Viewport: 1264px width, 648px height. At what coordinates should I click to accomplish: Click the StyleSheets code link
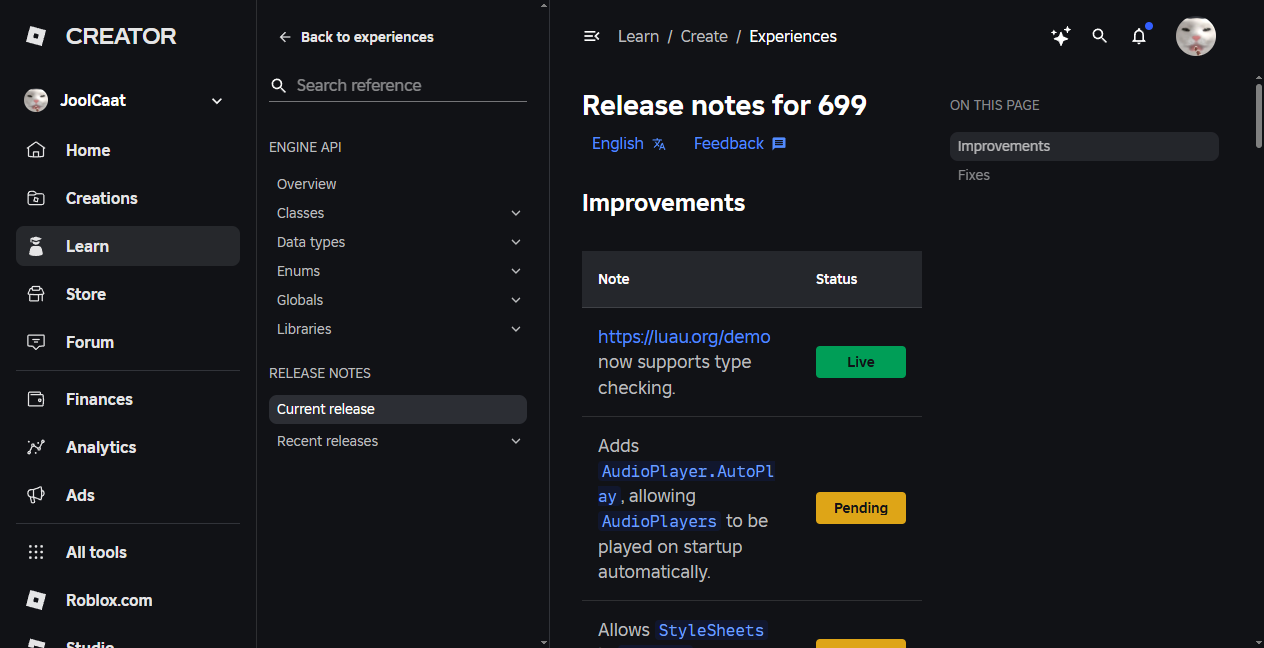(712, 630)
